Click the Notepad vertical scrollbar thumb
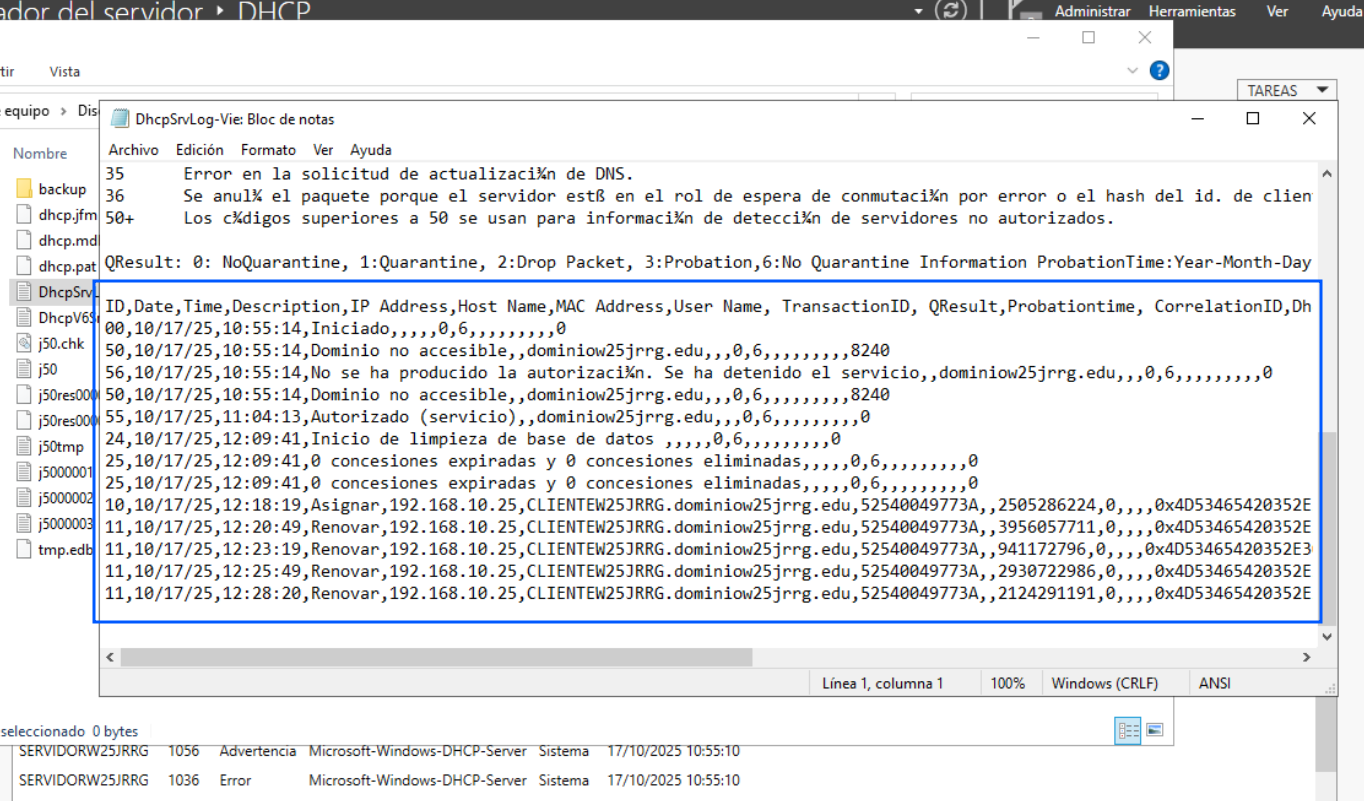 tap(1328, 528)
